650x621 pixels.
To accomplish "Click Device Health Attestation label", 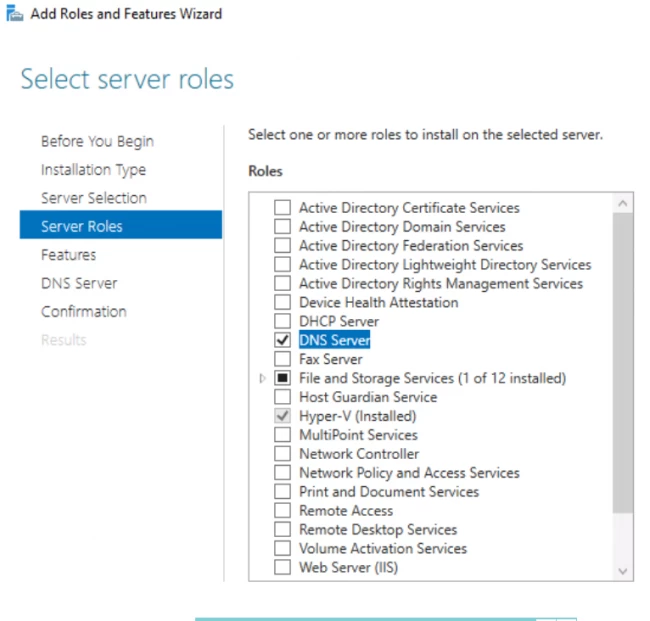I will coord(379,302).
